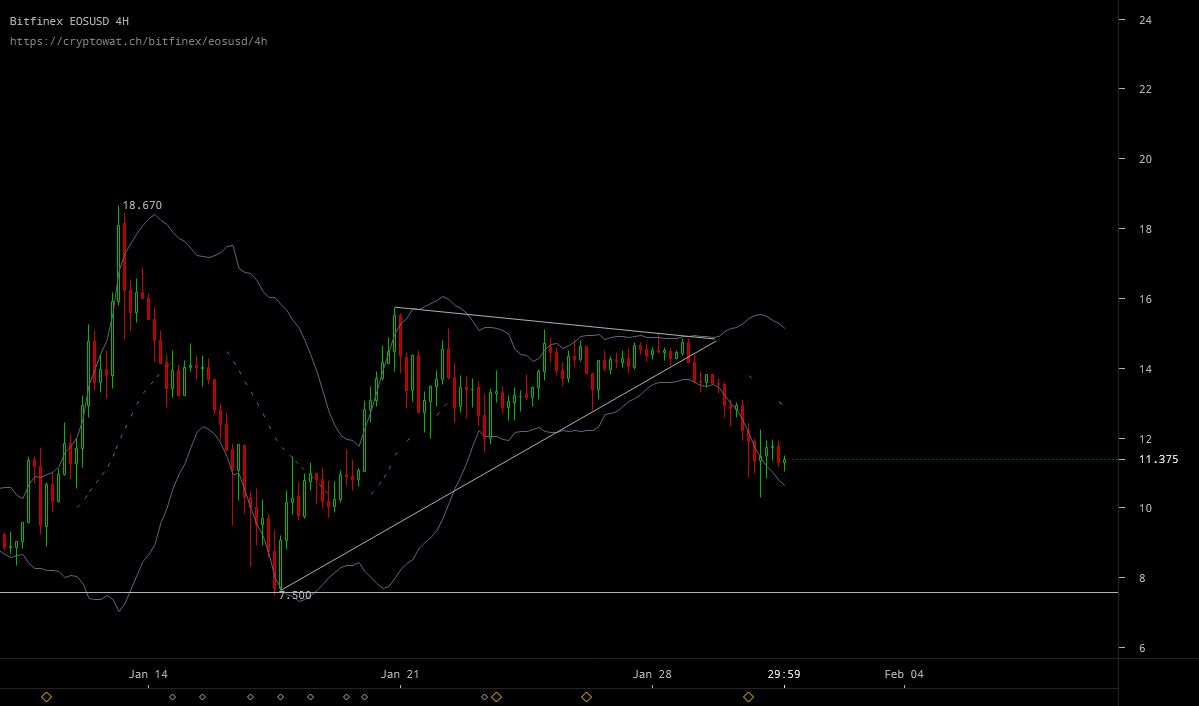Image resolution: width=1199 pixels, height=706 pixels.
Task: Click the 18.670 high price label
Action: point(142,205)
